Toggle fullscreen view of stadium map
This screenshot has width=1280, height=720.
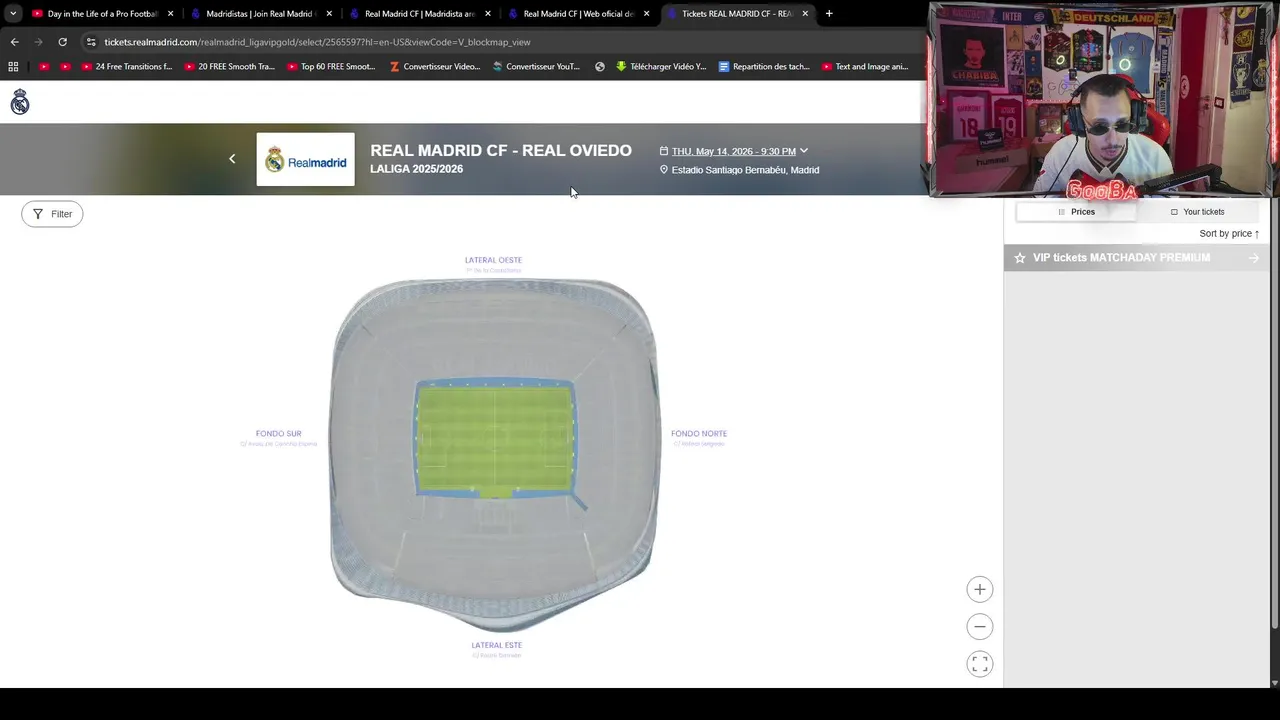tap(980, 664)
